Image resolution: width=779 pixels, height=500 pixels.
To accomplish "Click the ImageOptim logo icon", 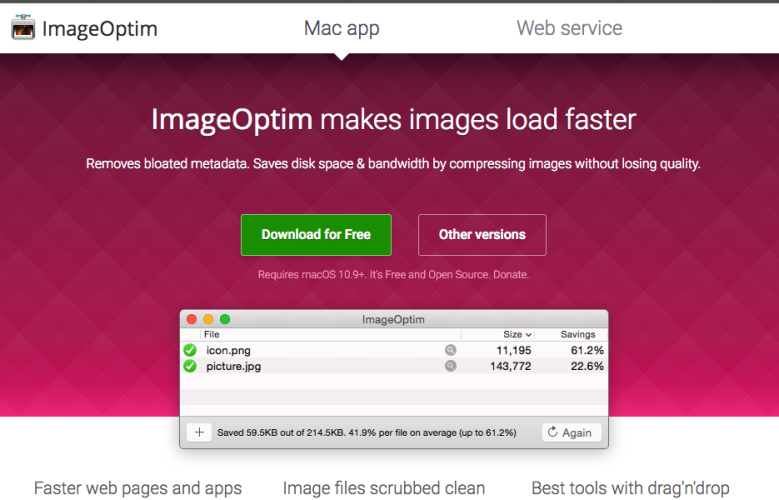I will click(x=23, y=27).
